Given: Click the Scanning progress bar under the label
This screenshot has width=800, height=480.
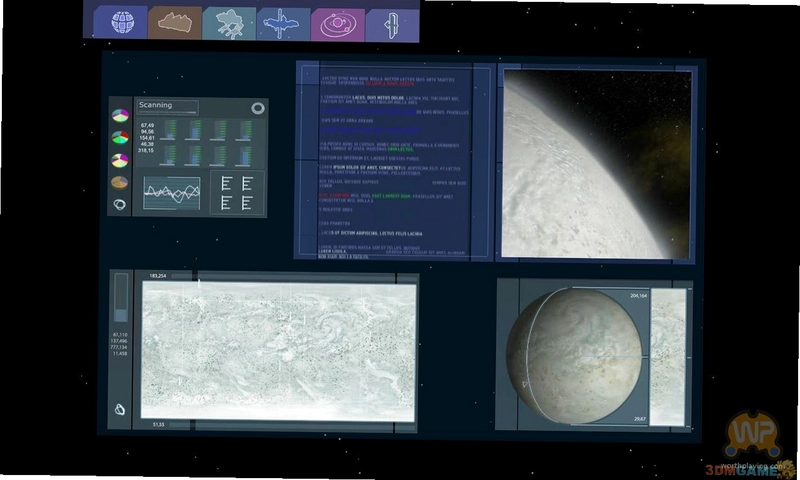Looking at the screenshot, I should coord(167,112).
